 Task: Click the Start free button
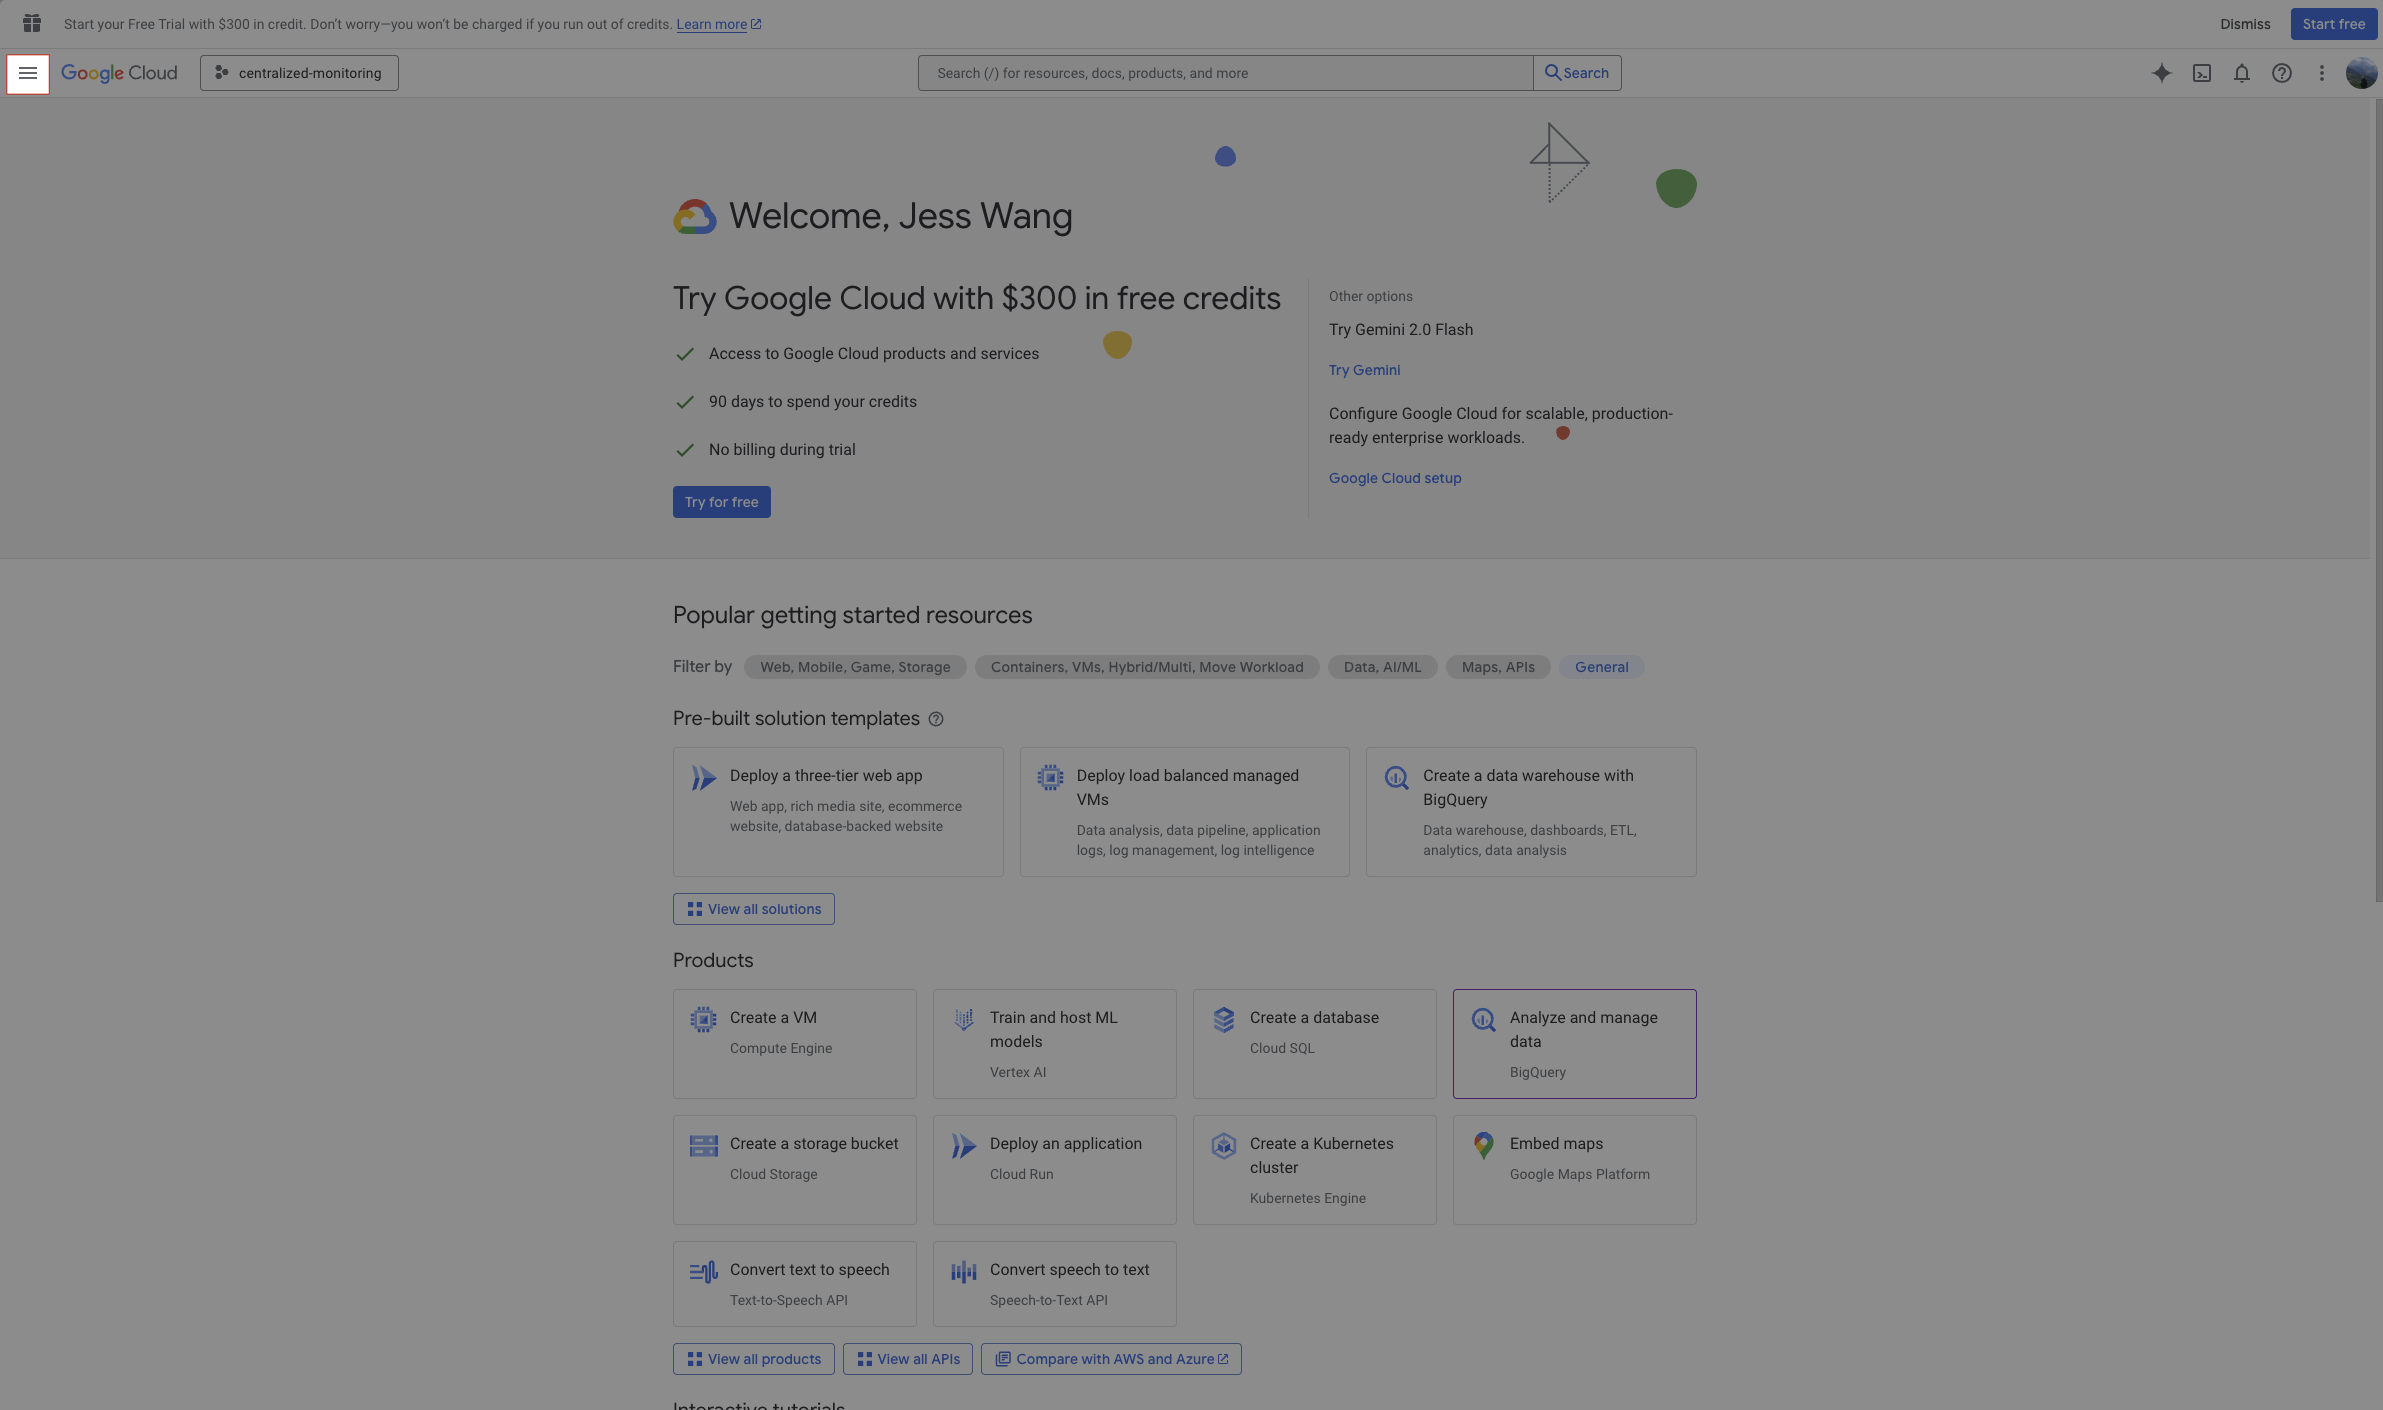pyautogui.click(x=2334, y=24)
